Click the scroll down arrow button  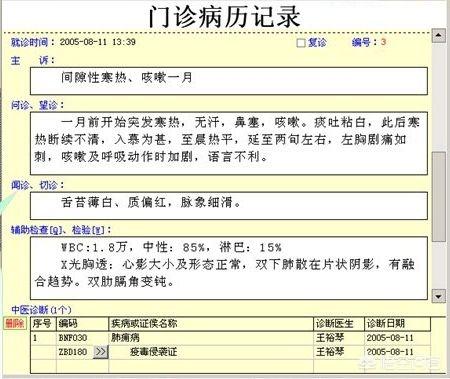point(439,296)
